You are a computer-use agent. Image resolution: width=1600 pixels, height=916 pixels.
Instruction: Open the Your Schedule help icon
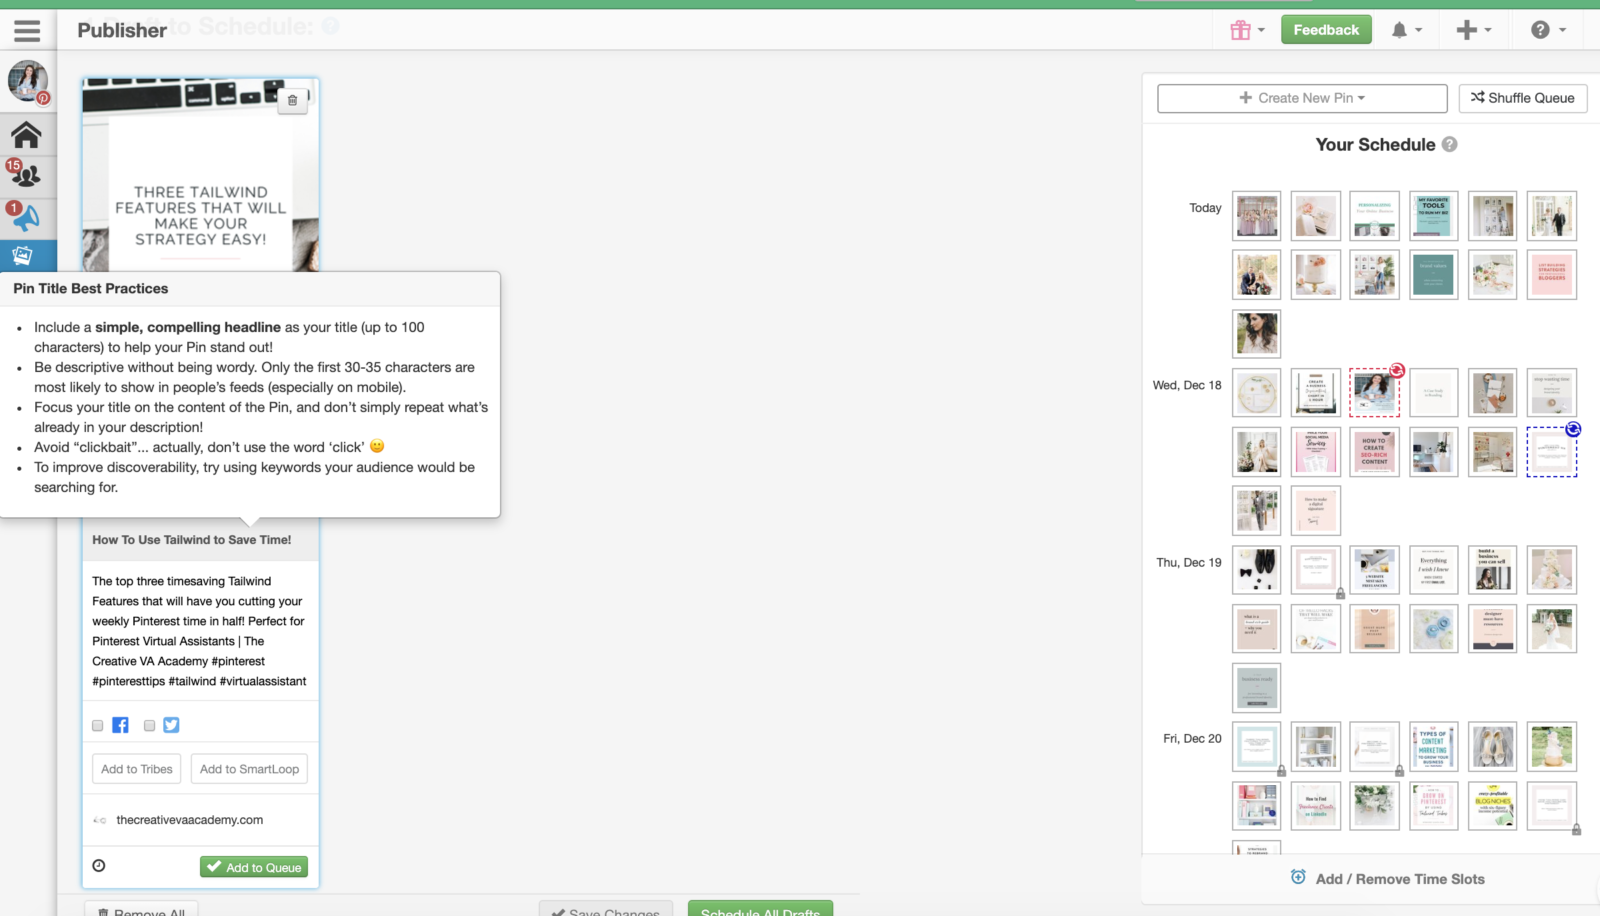(x=1449, y=145)
